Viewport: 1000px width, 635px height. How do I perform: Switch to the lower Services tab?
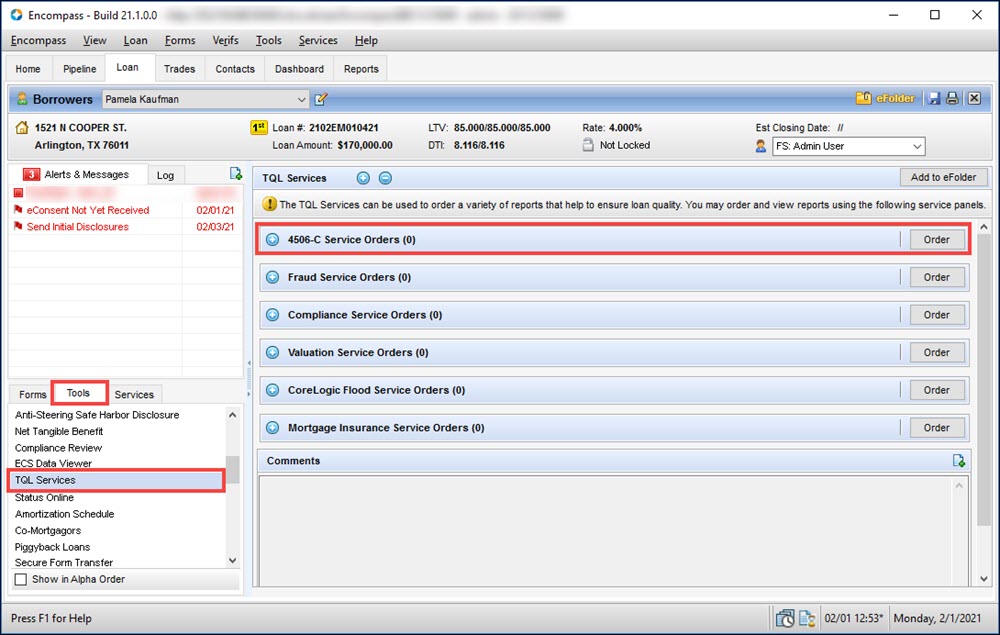(x=134, y=395)
